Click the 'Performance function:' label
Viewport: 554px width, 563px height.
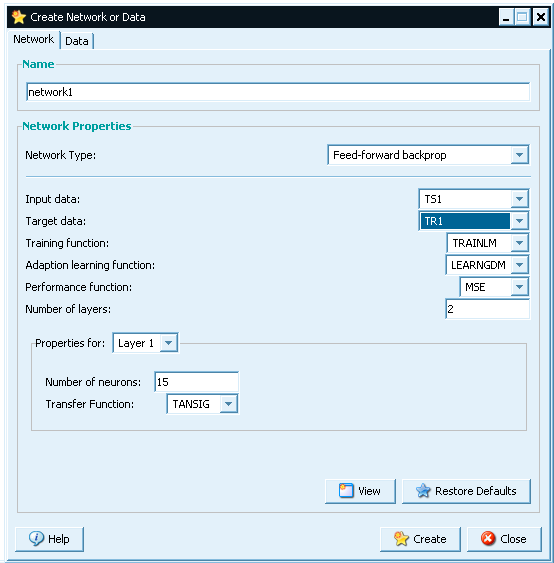pyautogui.click(x=78, y=287)
